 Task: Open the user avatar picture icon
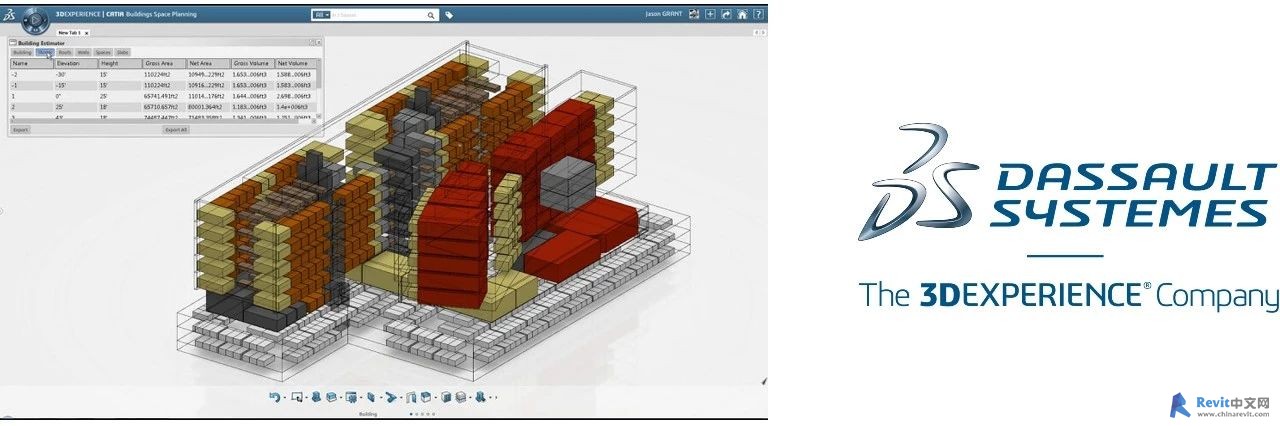693,14
